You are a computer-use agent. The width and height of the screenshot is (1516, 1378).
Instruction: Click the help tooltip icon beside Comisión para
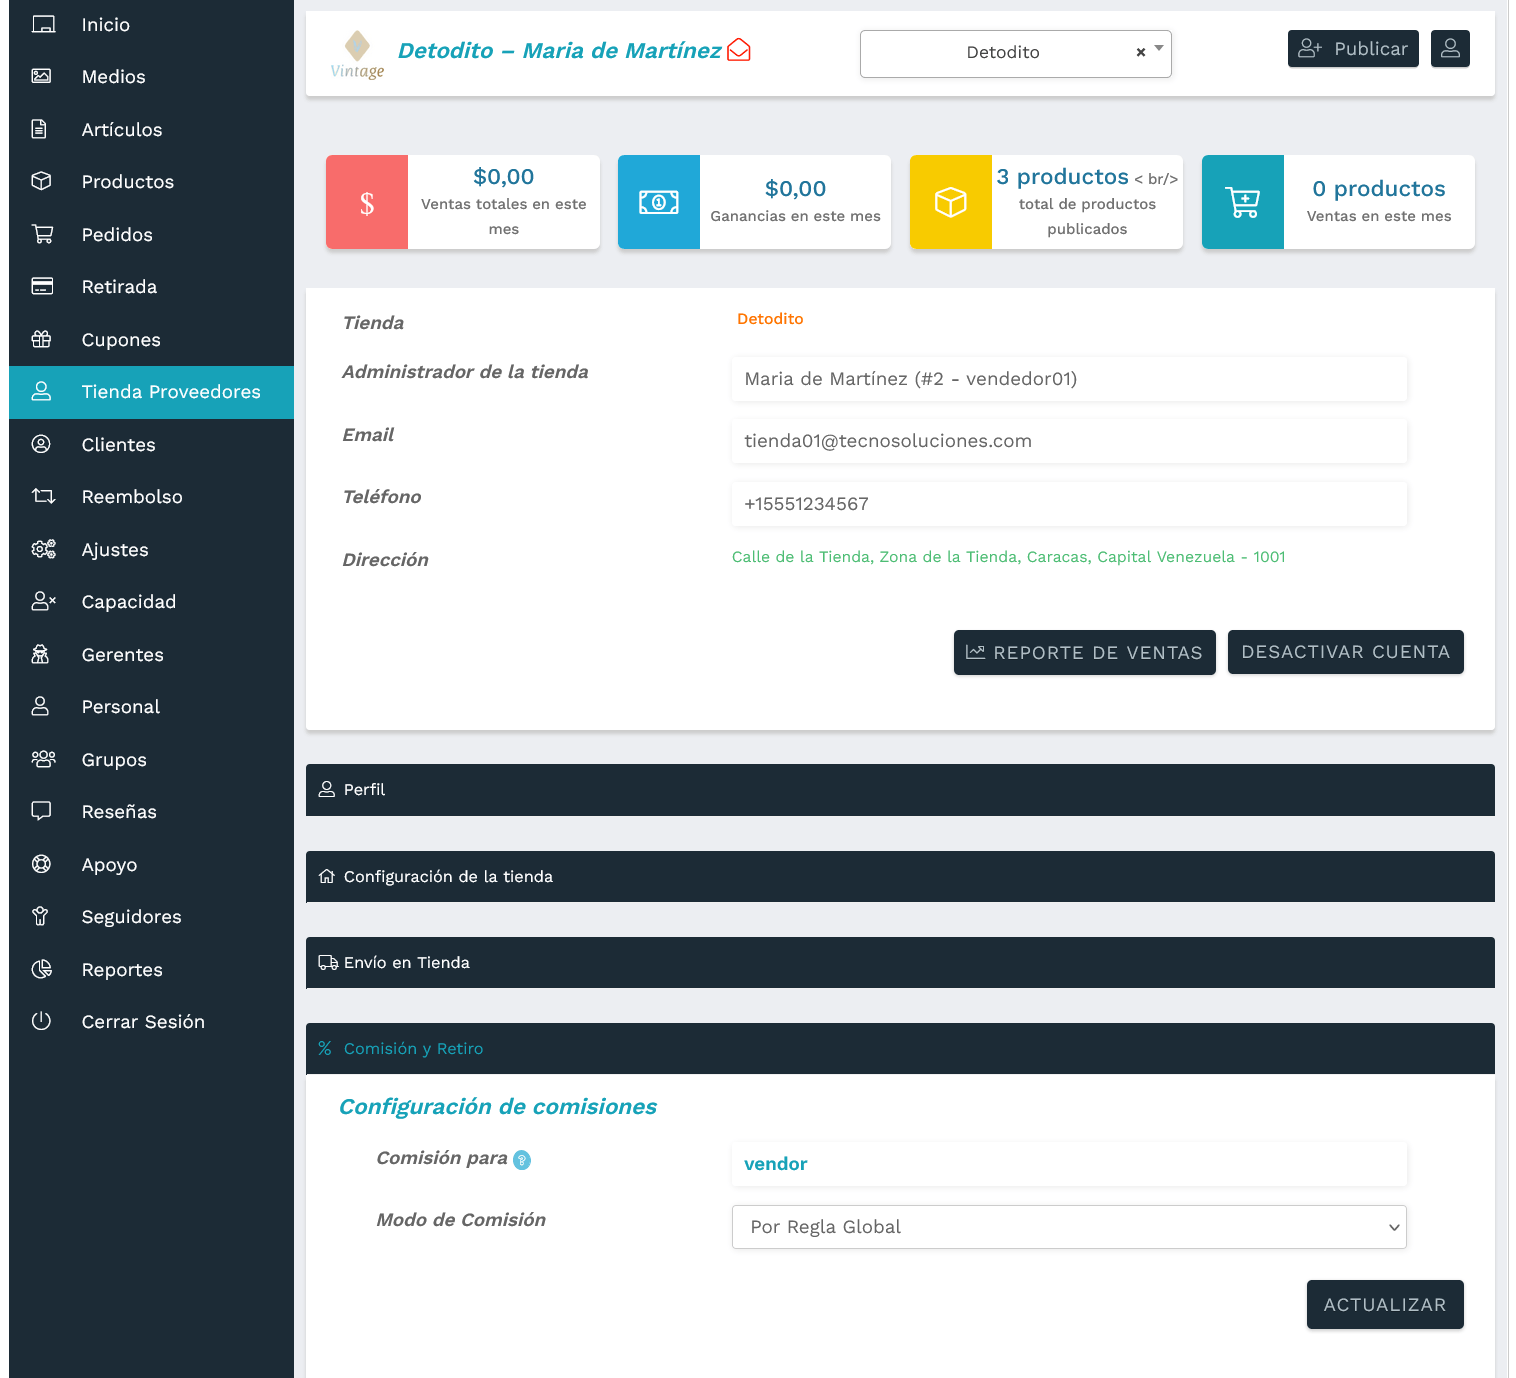[521, 1160]
